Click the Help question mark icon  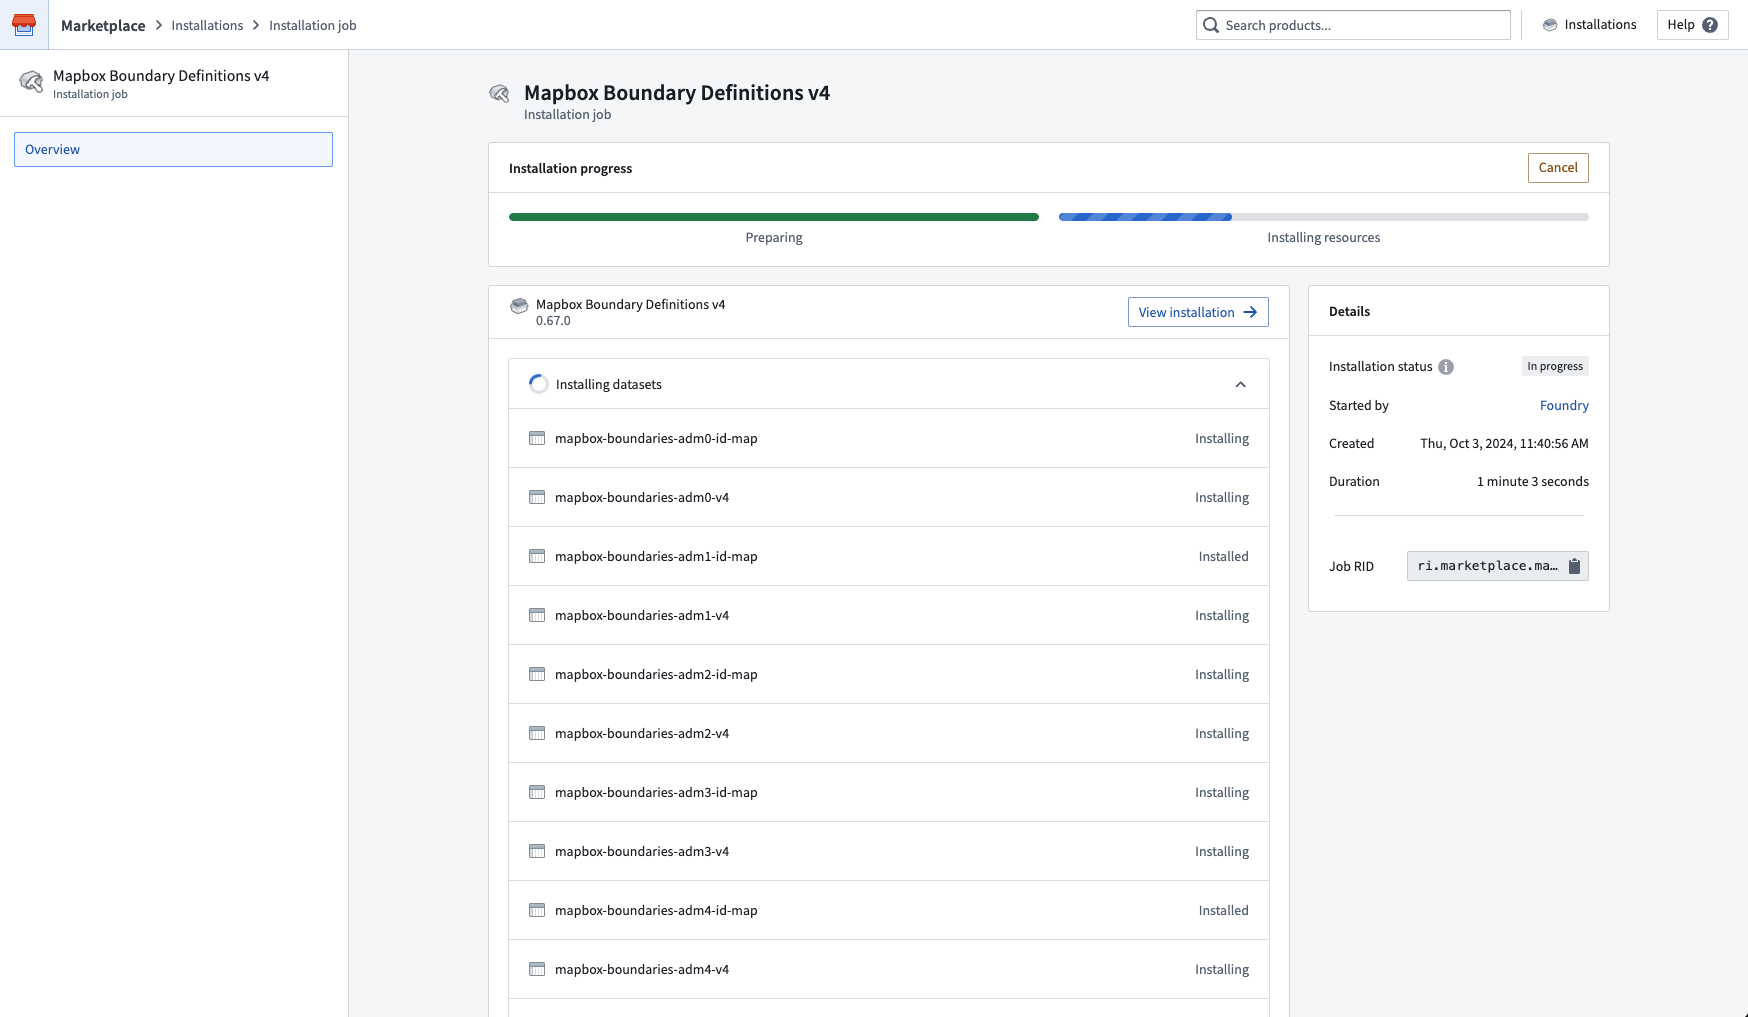click(1710, 25)
